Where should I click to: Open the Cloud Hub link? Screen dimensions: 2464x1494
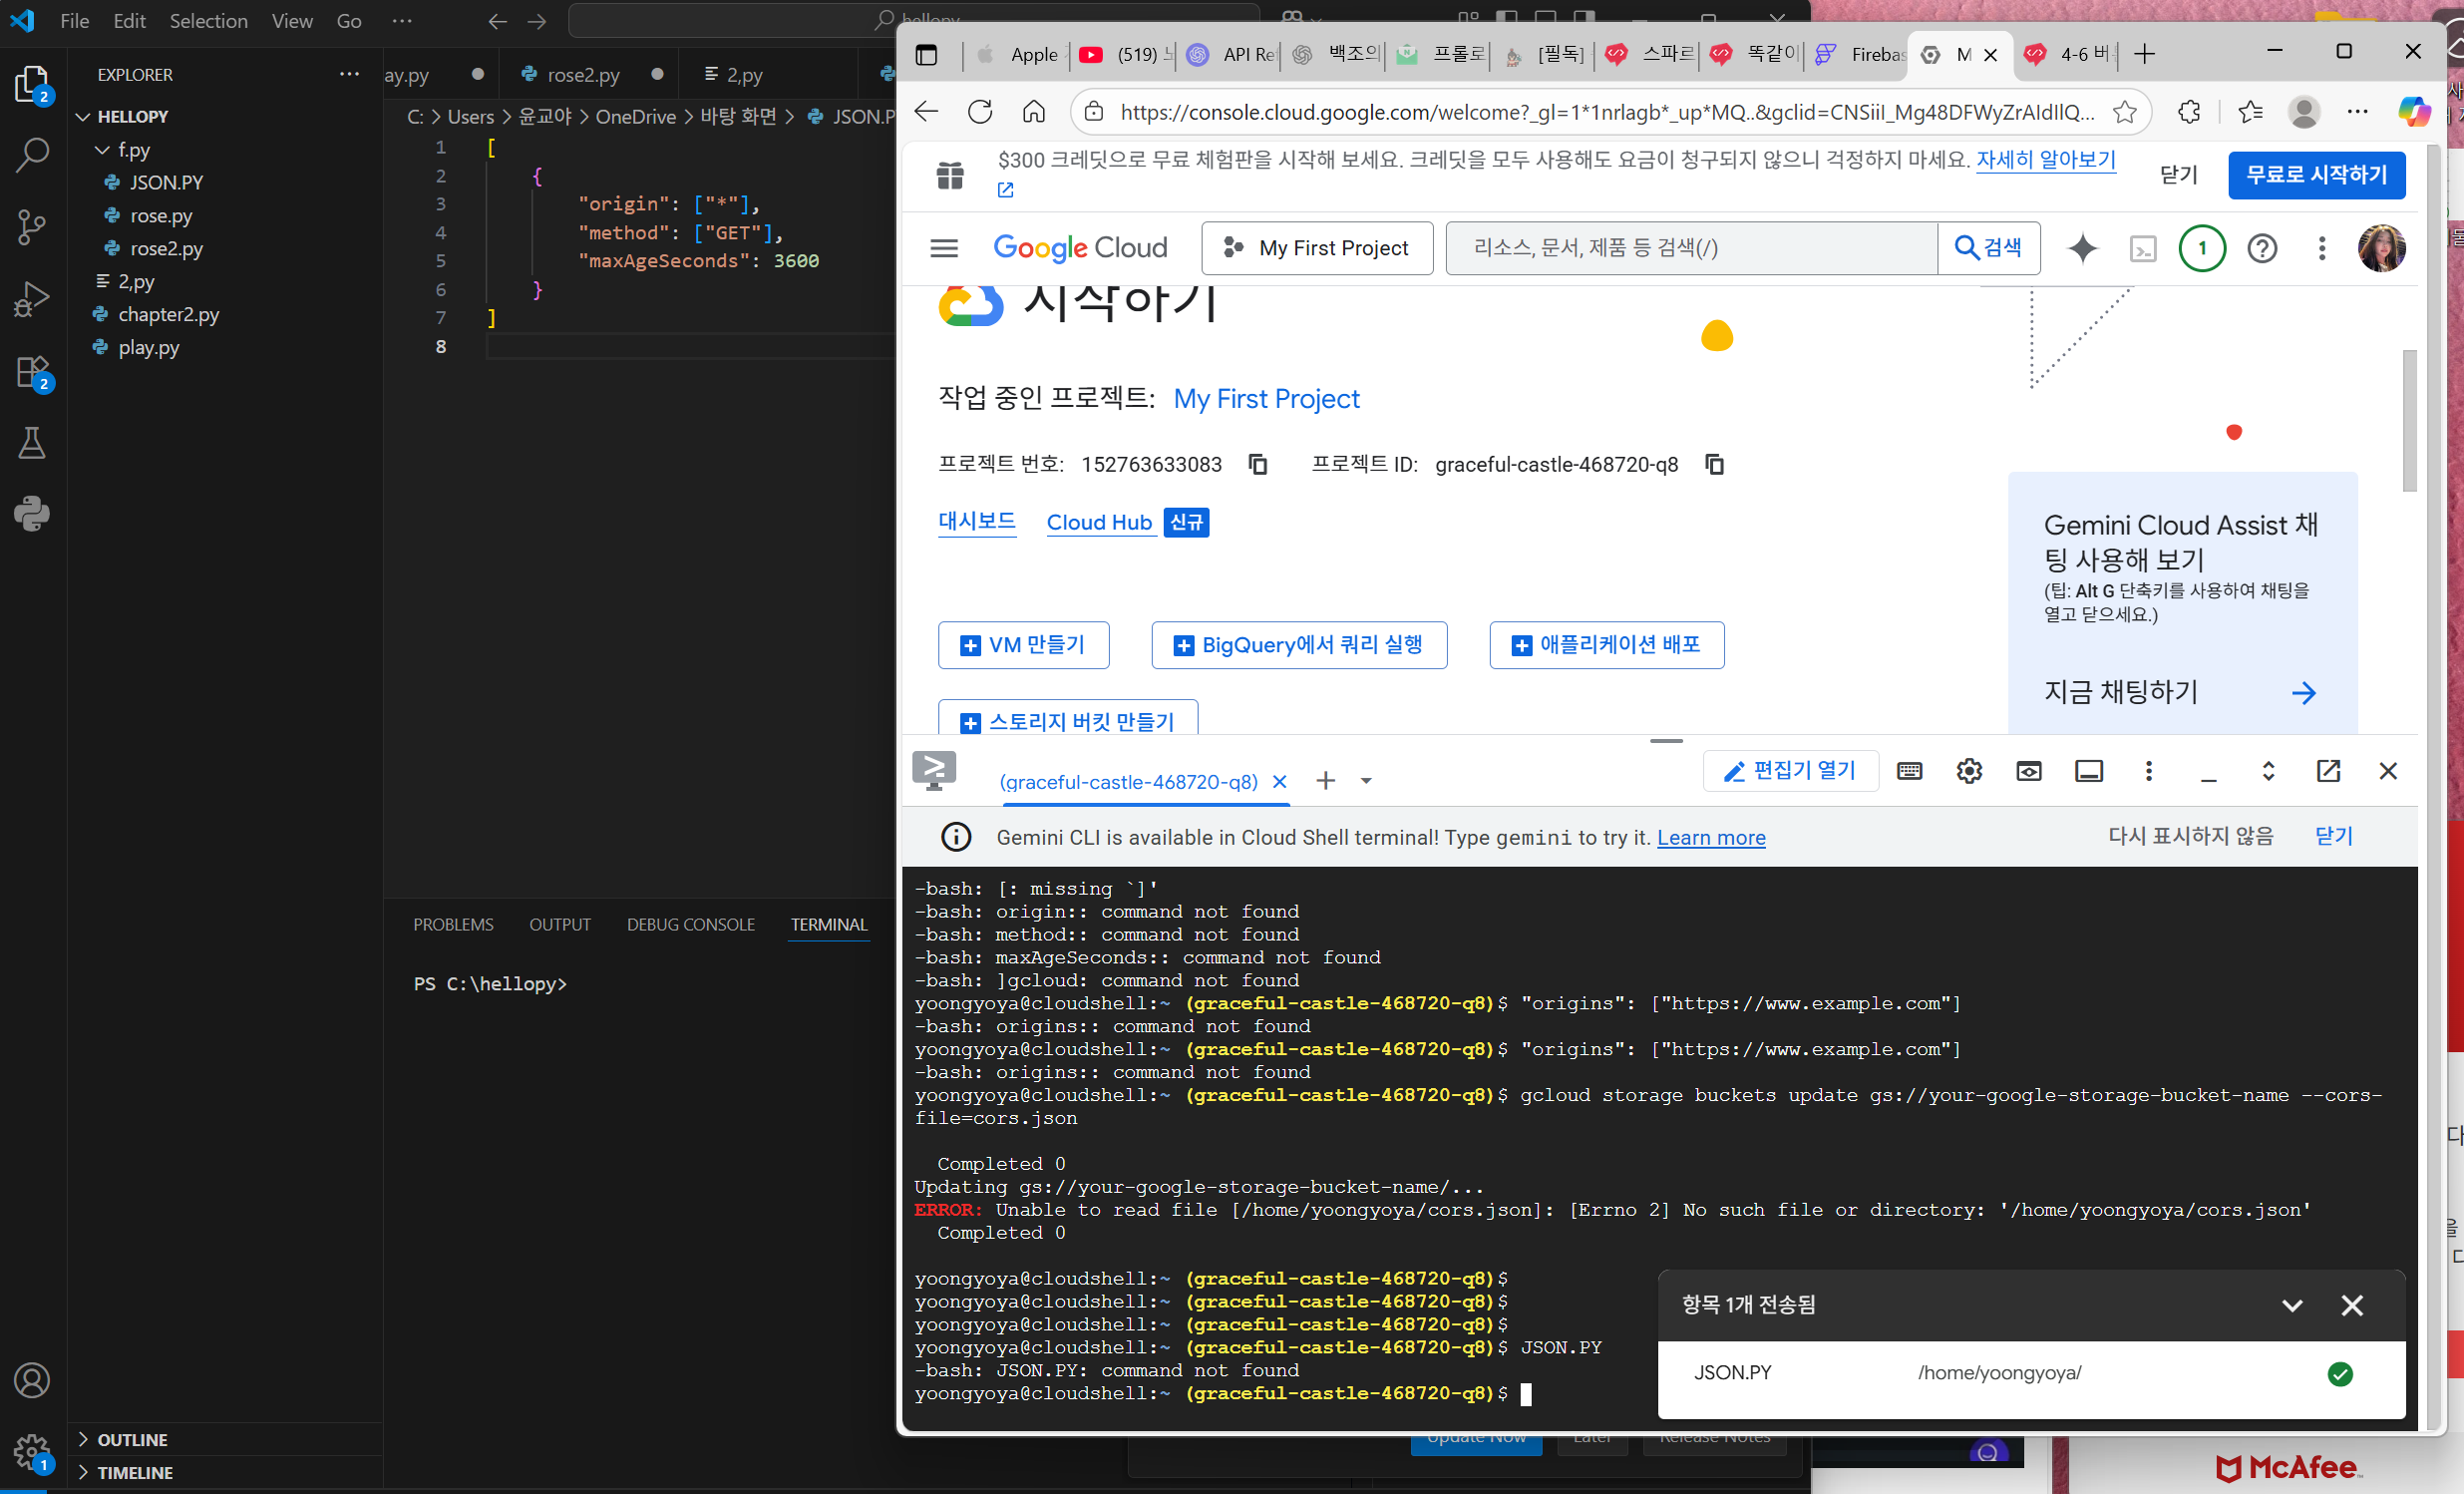pyautogui.click(x=1099, y=522)
